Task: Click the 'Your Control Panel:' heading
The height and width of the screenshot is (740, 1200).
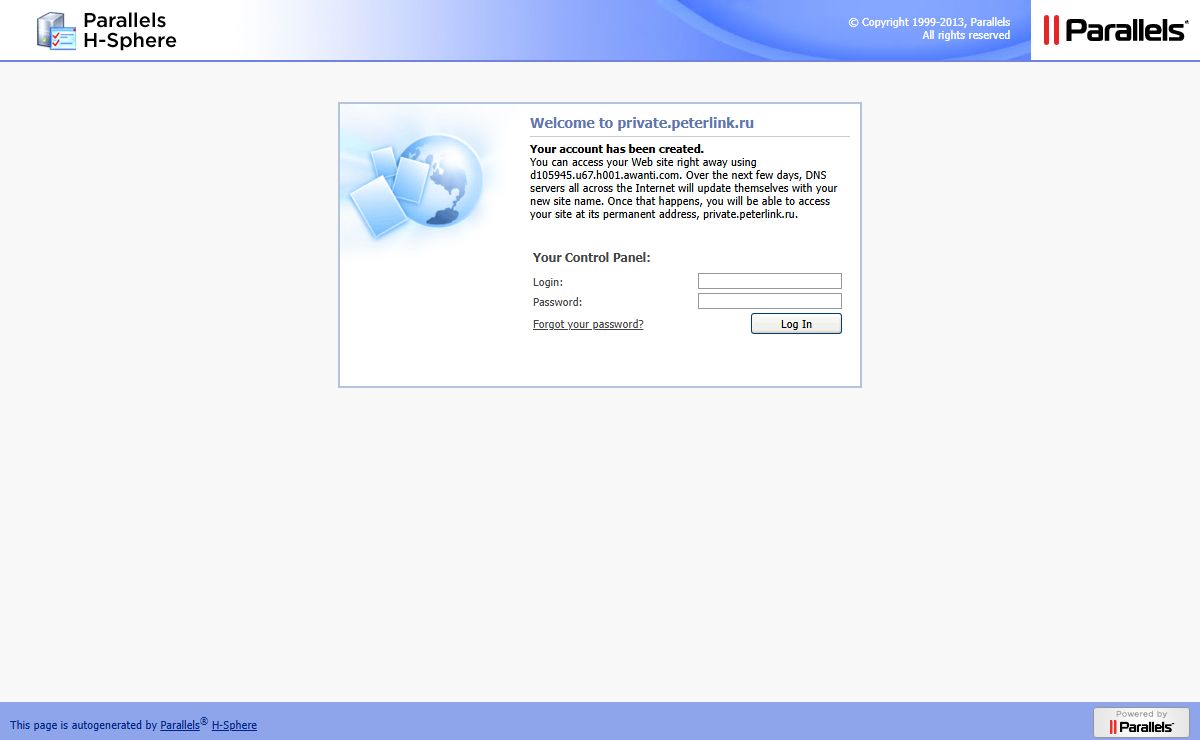Action: (592, 257)
